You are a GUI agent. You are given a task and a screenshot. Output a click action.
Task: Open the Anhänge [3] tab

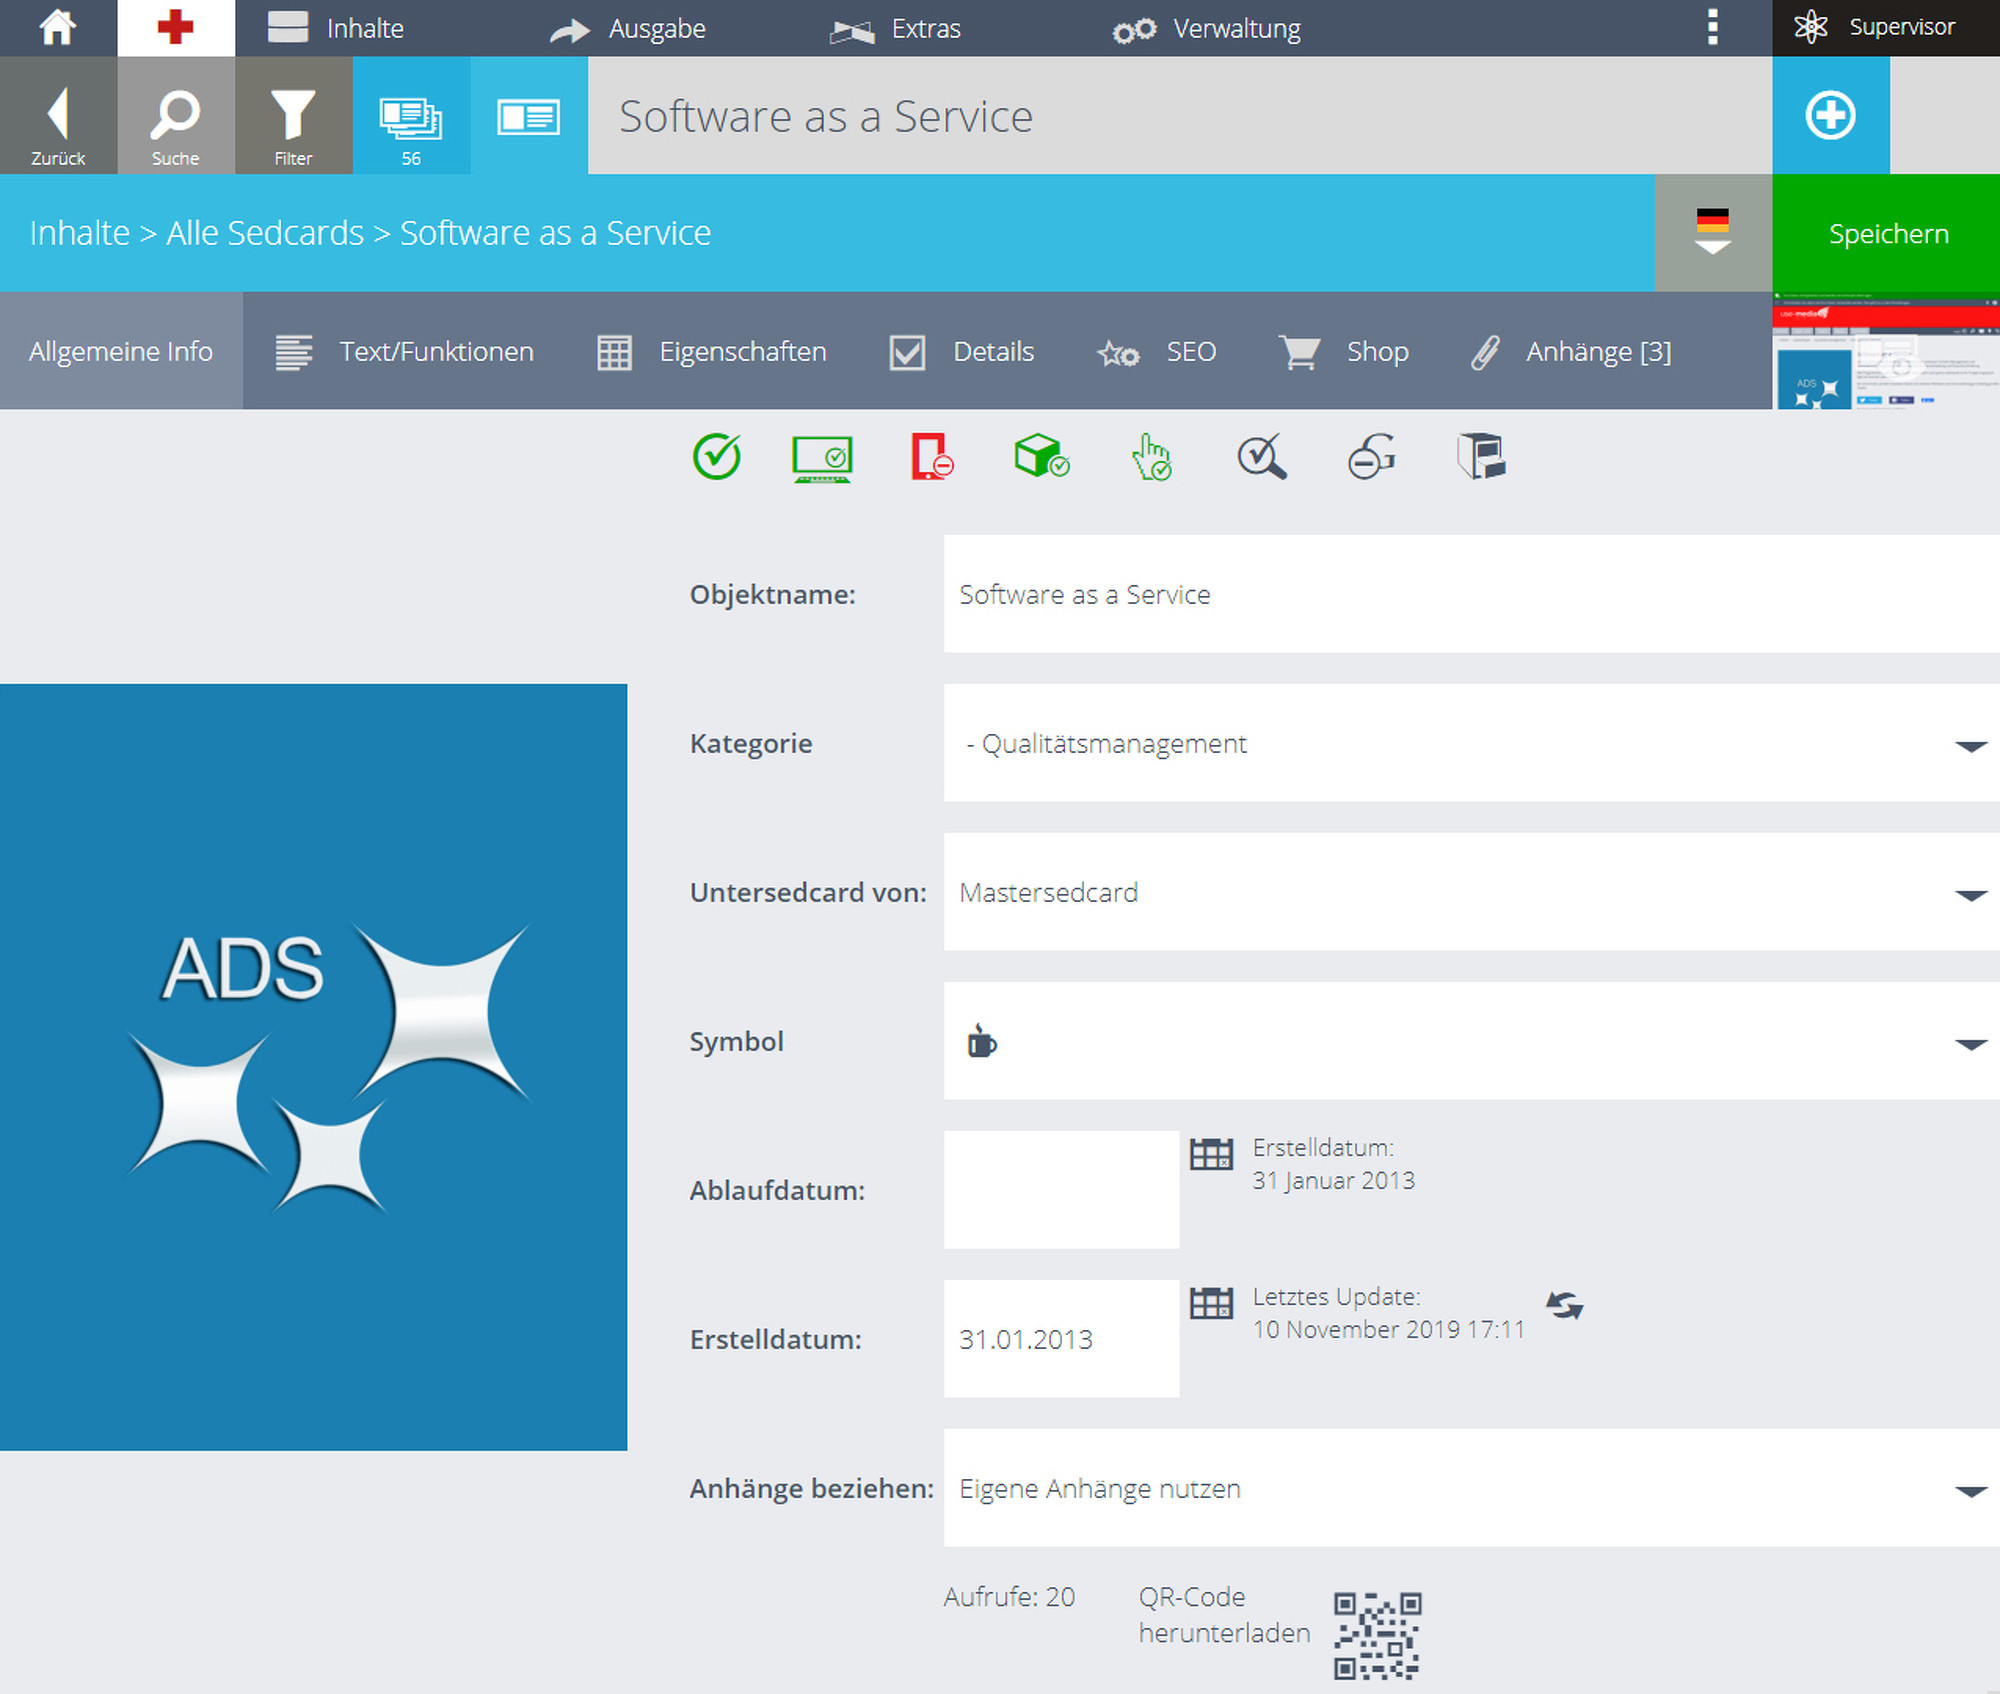[1570, 352]
